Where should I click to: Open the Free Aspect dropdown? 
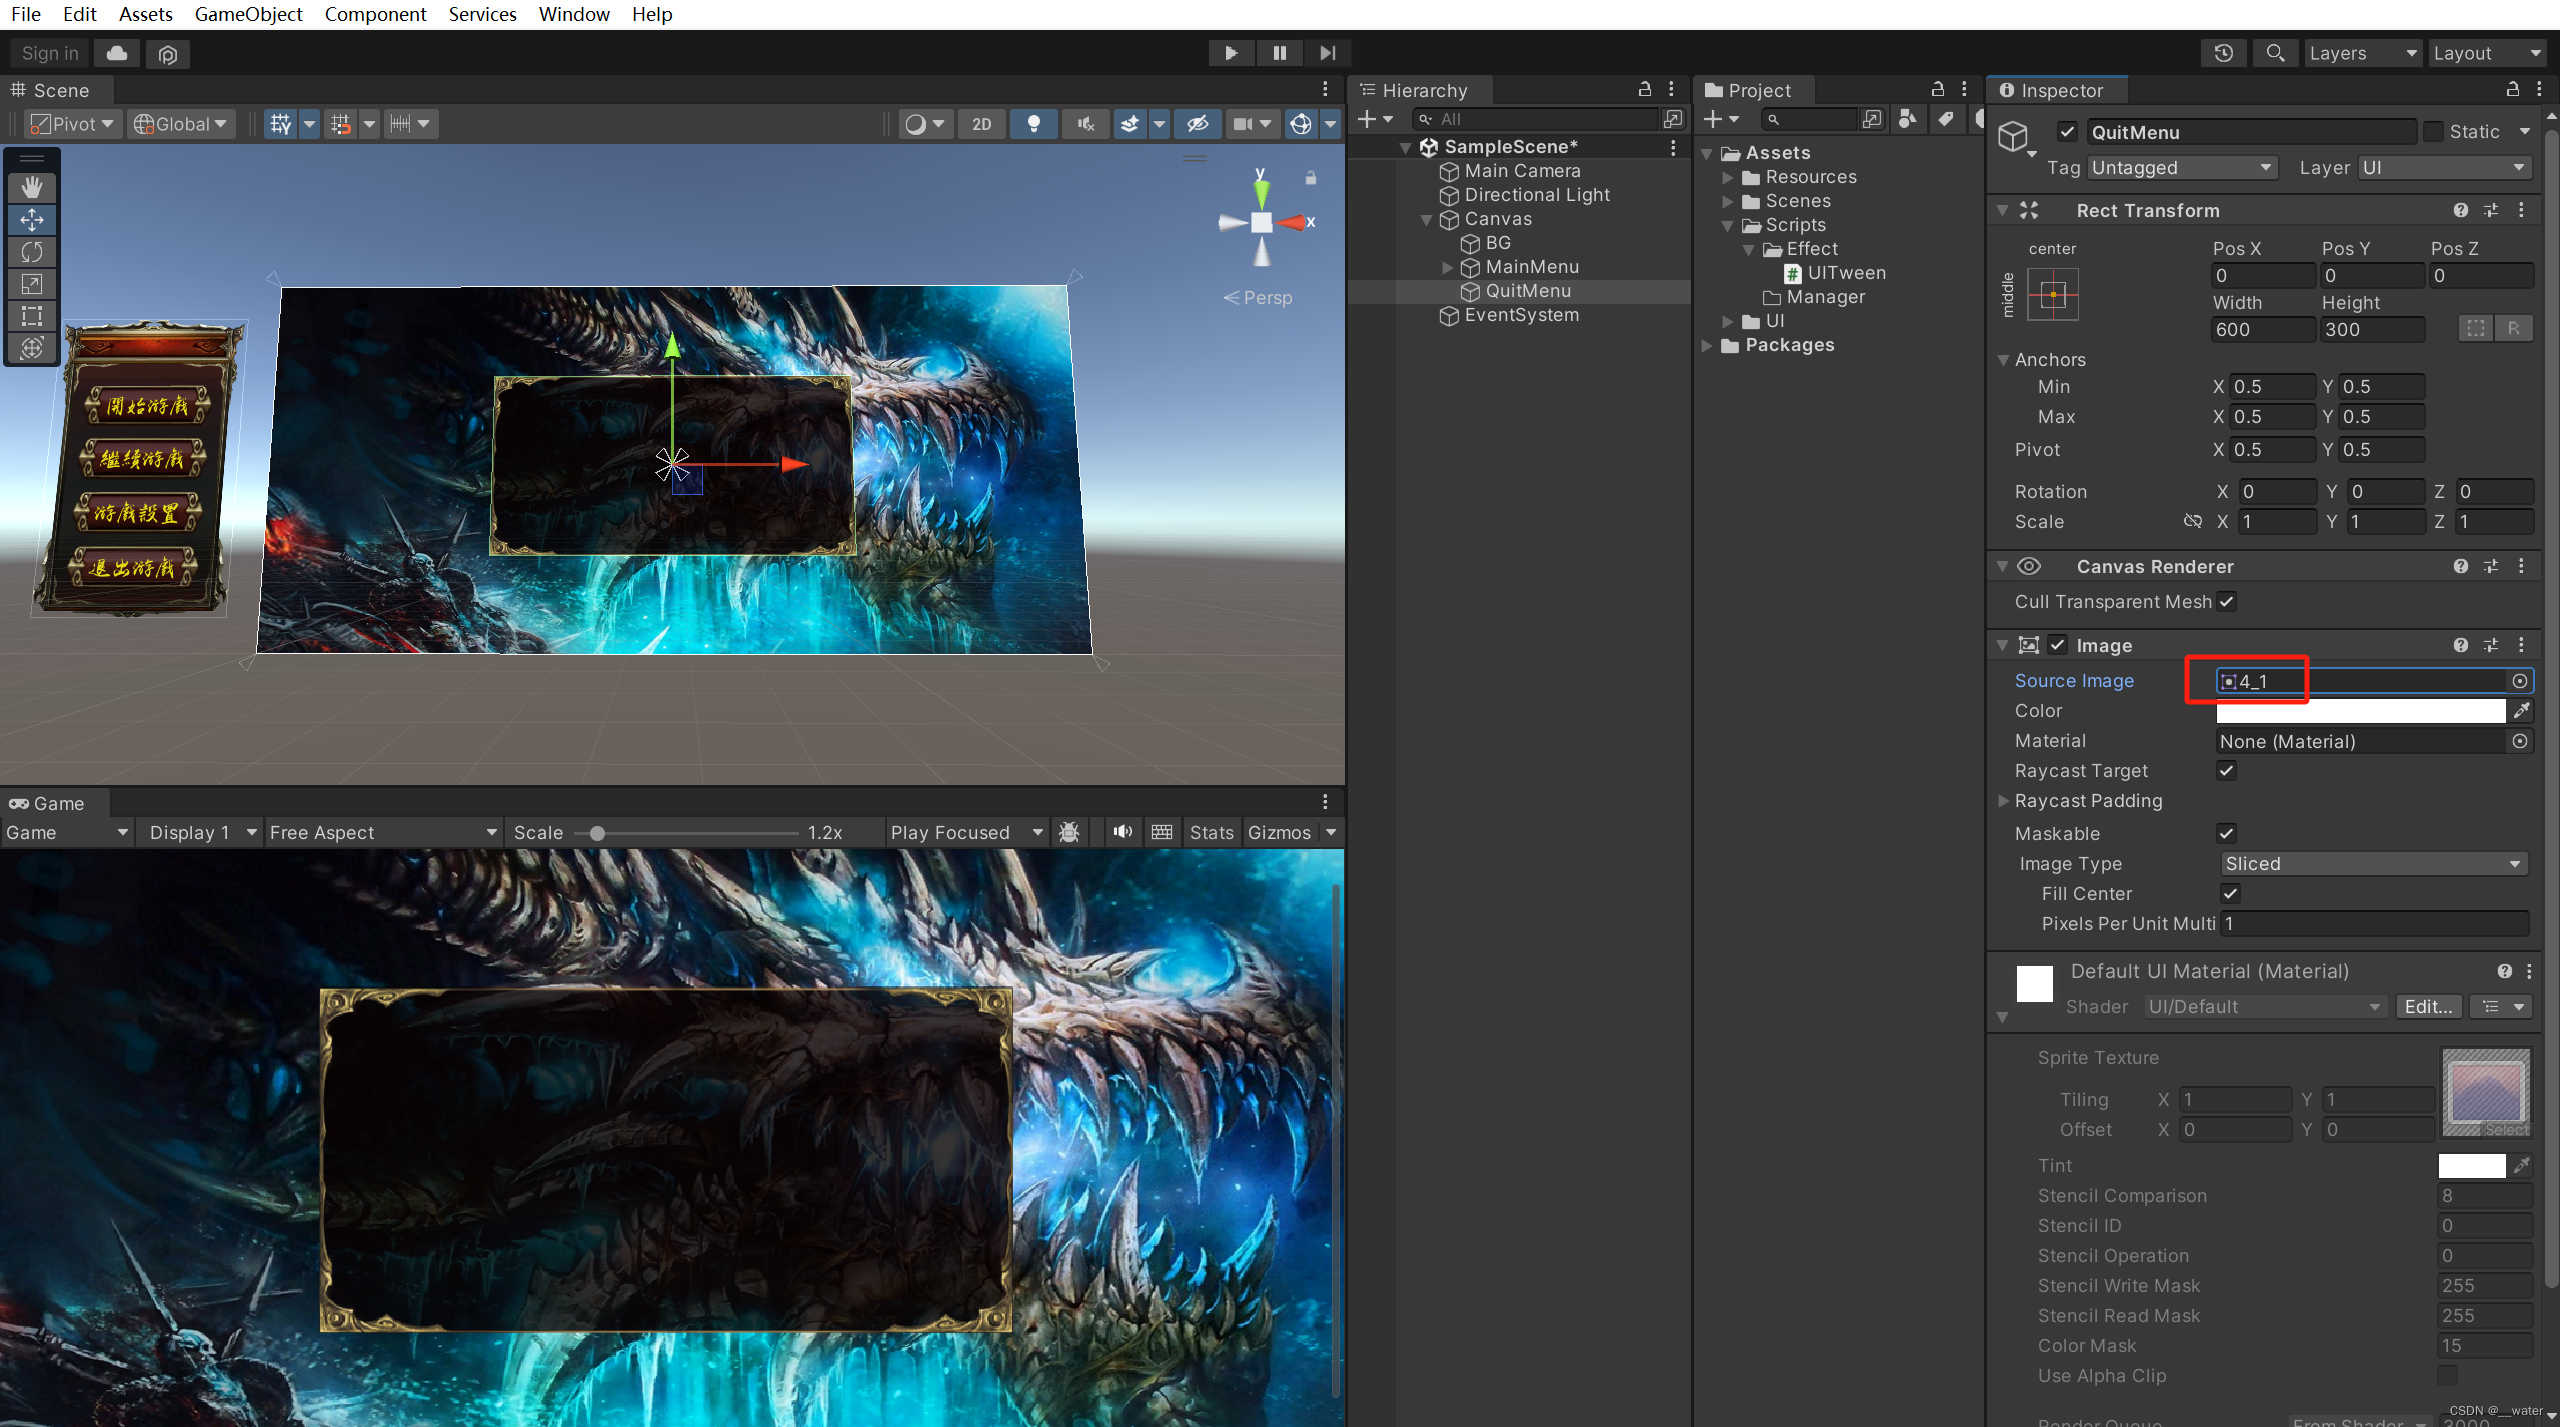[x=383, y=832]
